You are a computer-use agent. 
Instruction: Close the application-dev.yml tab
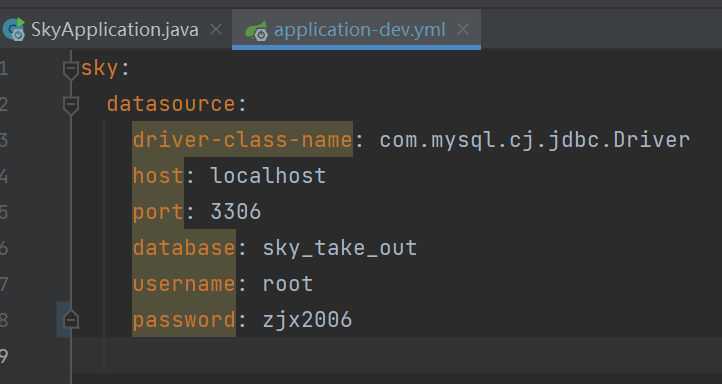tap(463, 30)
